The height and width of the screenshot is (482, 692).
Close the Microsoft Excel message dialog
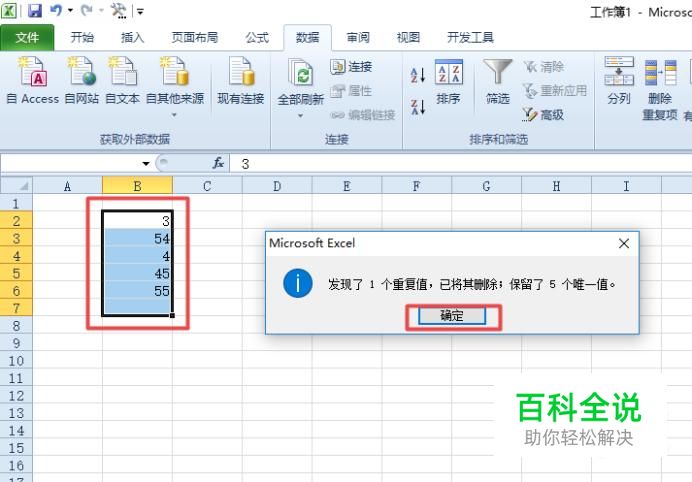click(x=624, y=243)
